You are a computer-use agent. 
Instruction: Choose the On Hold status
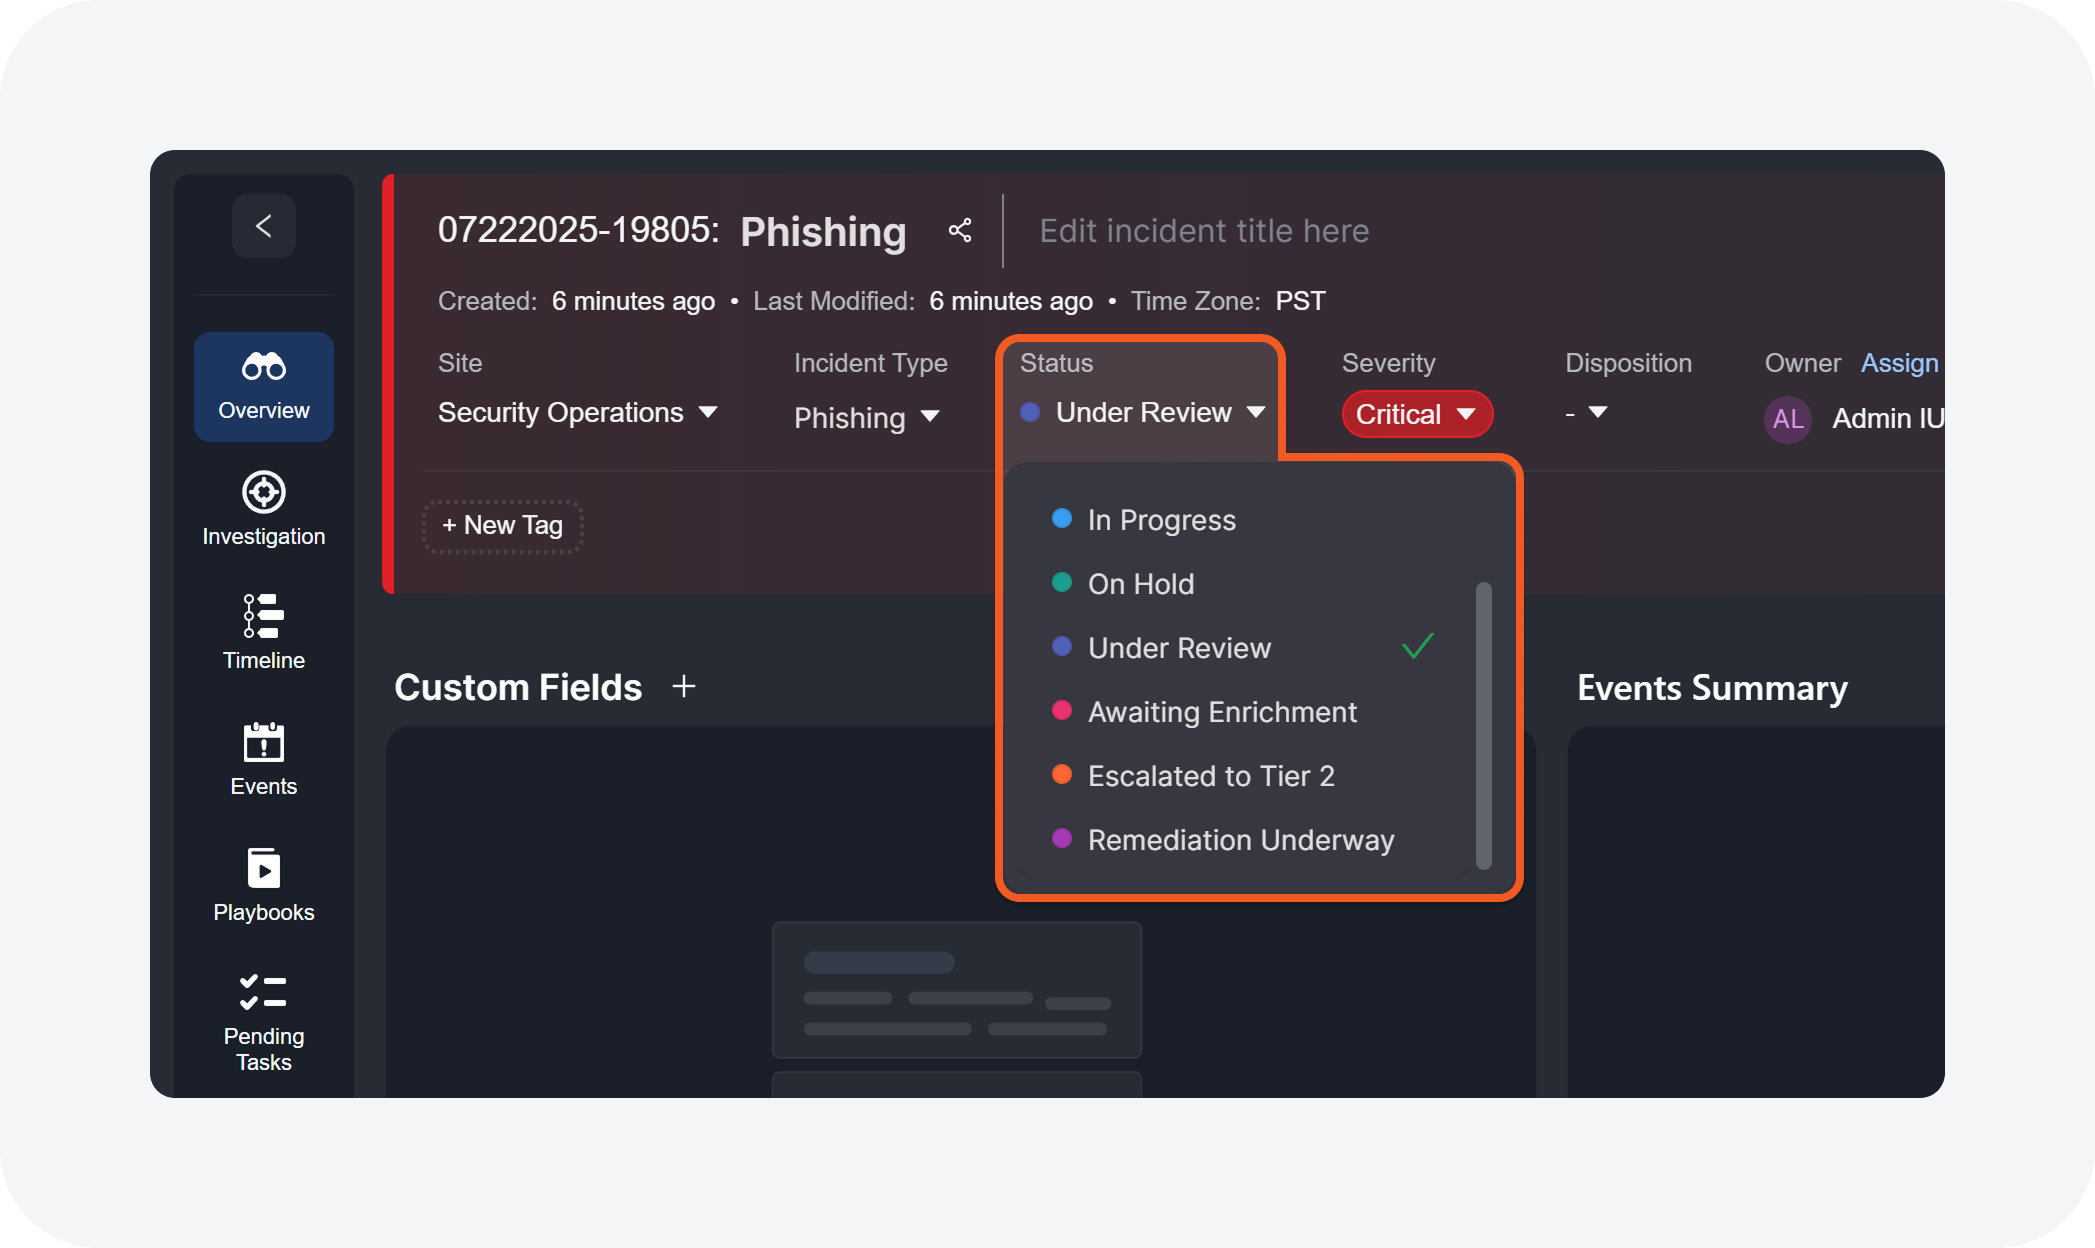coord(1140,584)
